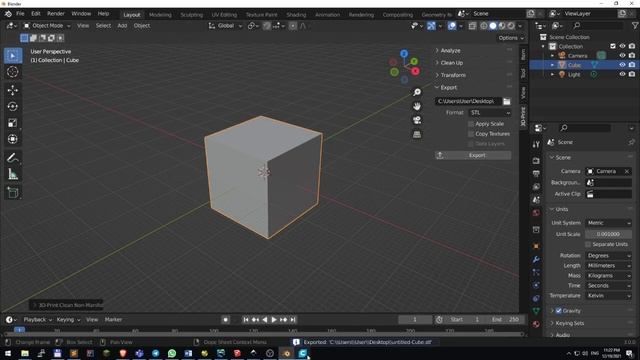Select the Rotate tool

click(13, 107)
